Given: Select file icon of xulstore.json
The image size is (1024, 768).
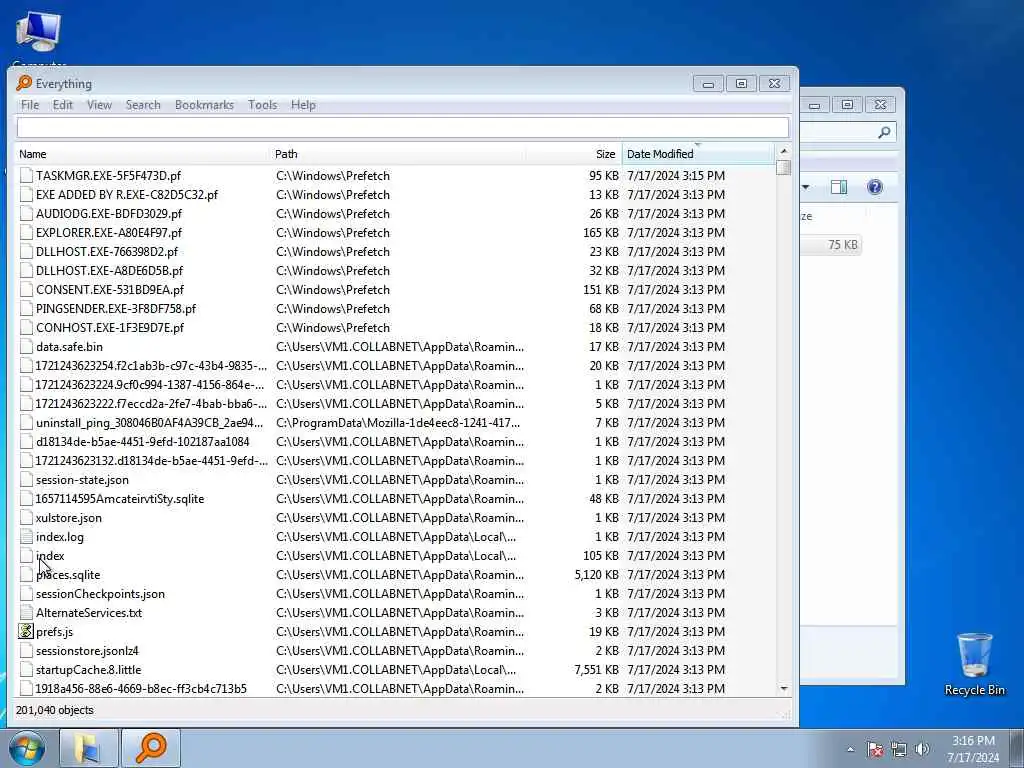Looking at the screenshot, I should (26, 518).
